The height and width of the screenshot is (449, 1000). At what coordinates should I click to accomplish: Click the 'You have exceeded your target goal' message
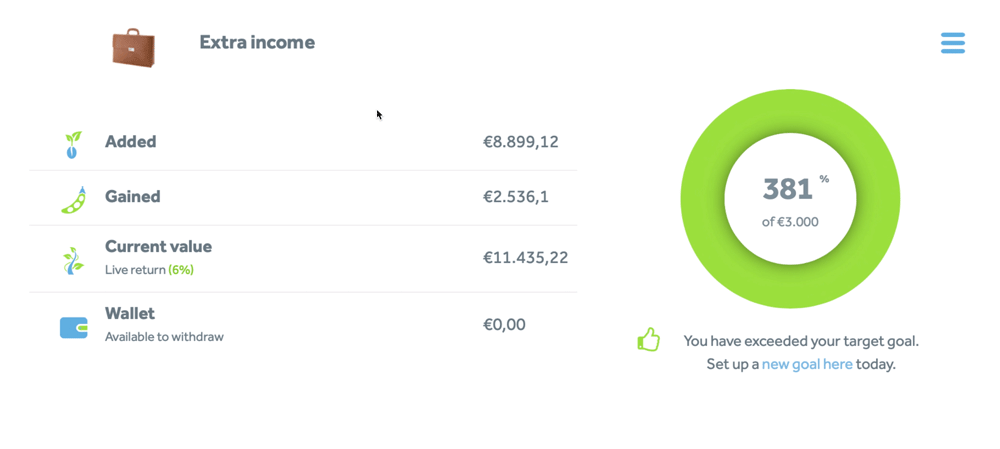[x=801, y=341]
